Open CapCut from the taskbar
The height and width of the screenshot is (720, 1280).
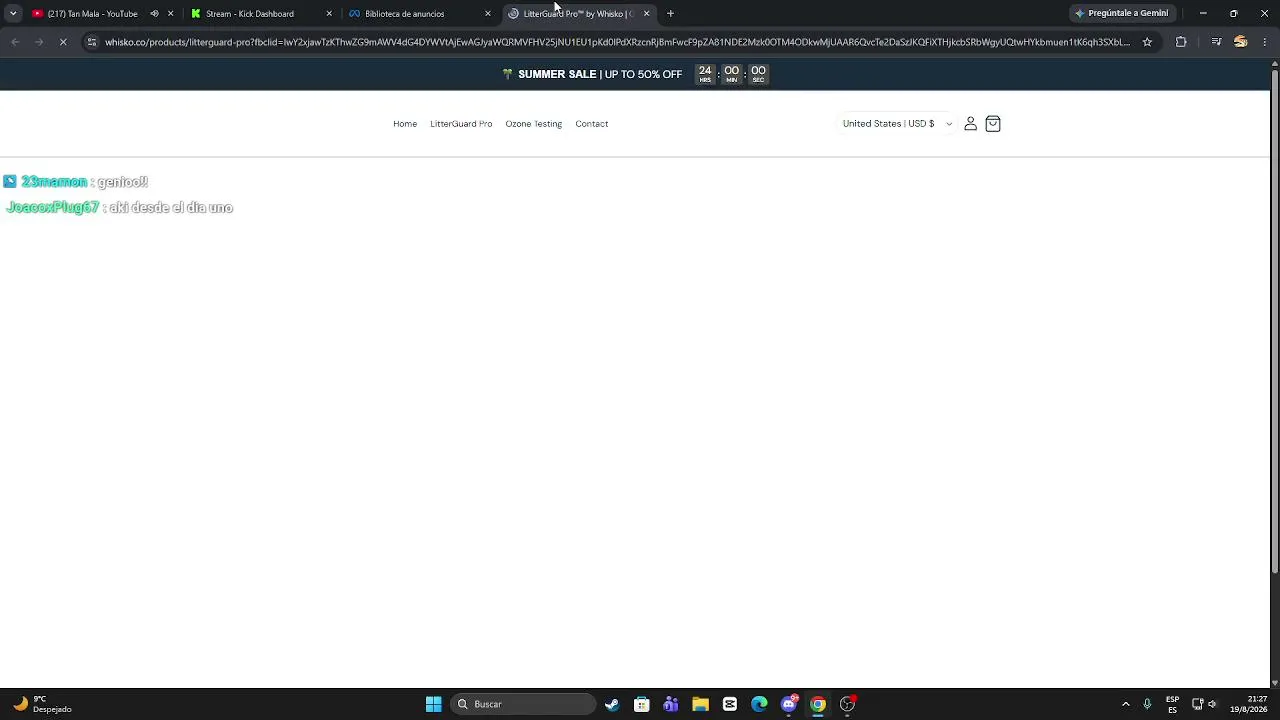click(x=729, y=704)
